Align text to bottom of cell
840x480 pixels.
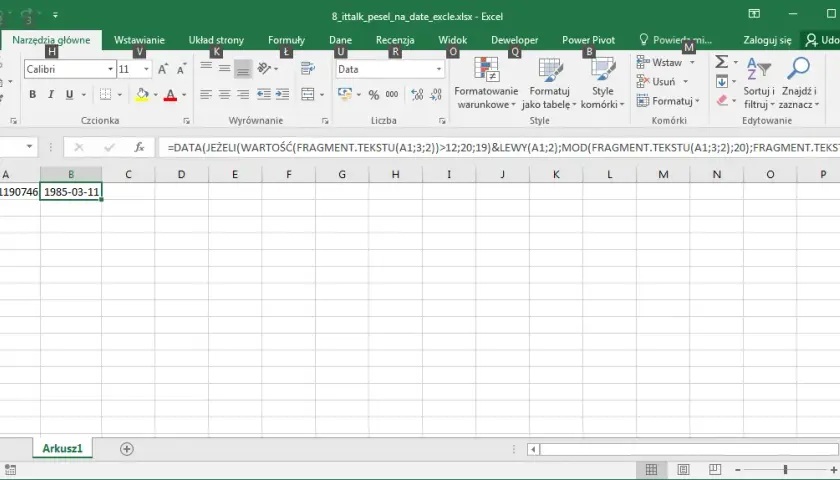[x=243, y=69]
